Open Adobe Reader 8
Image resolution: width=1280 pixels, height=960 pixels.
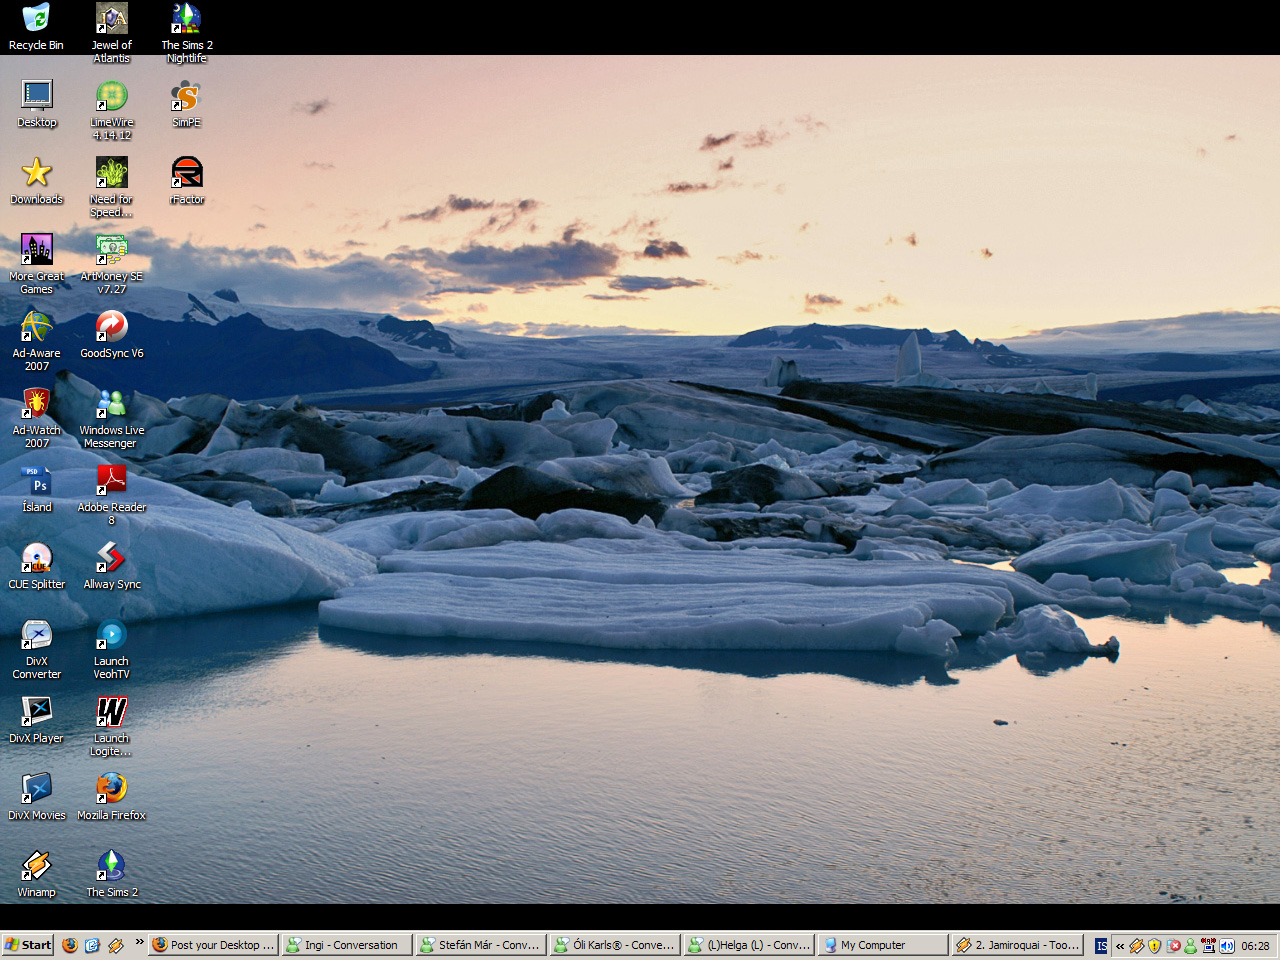111,480
